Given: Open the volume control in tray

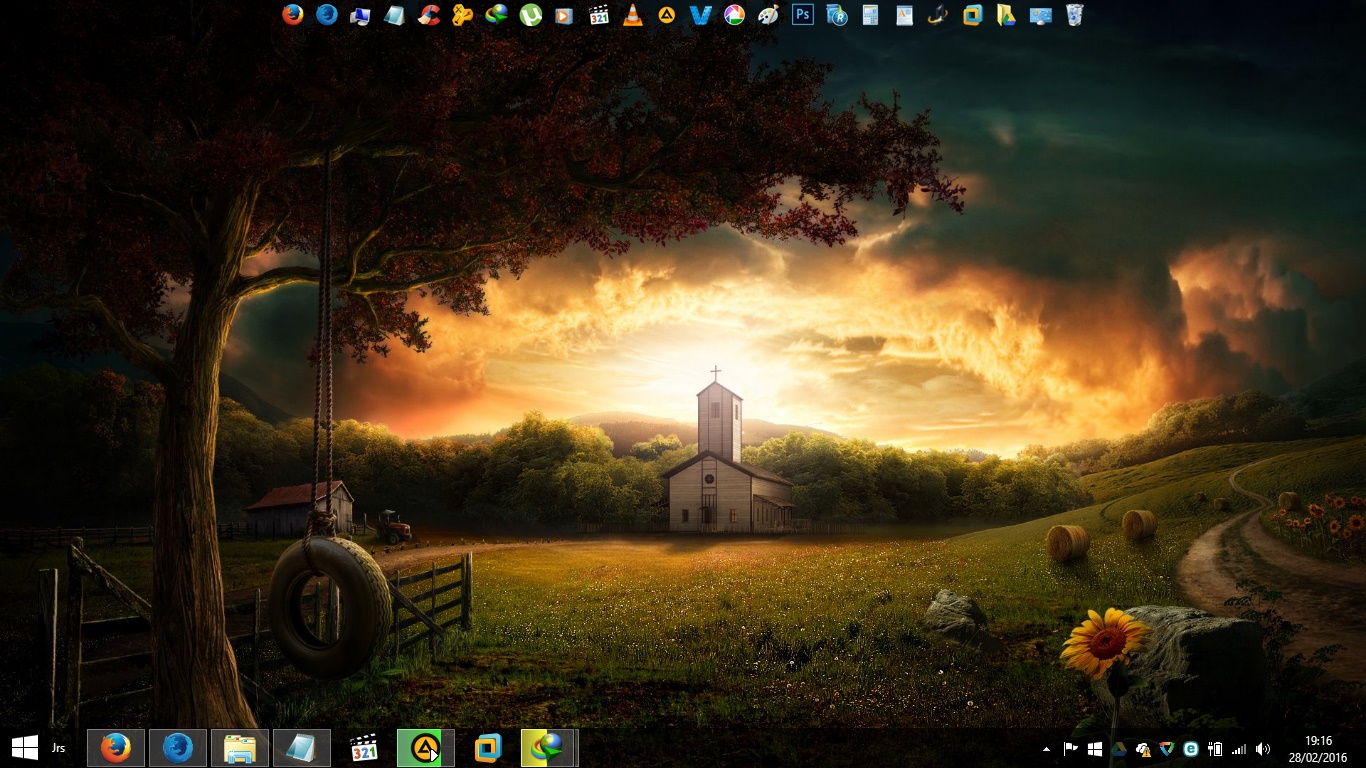Looking at the screenshot, I should click(1263, 749).
